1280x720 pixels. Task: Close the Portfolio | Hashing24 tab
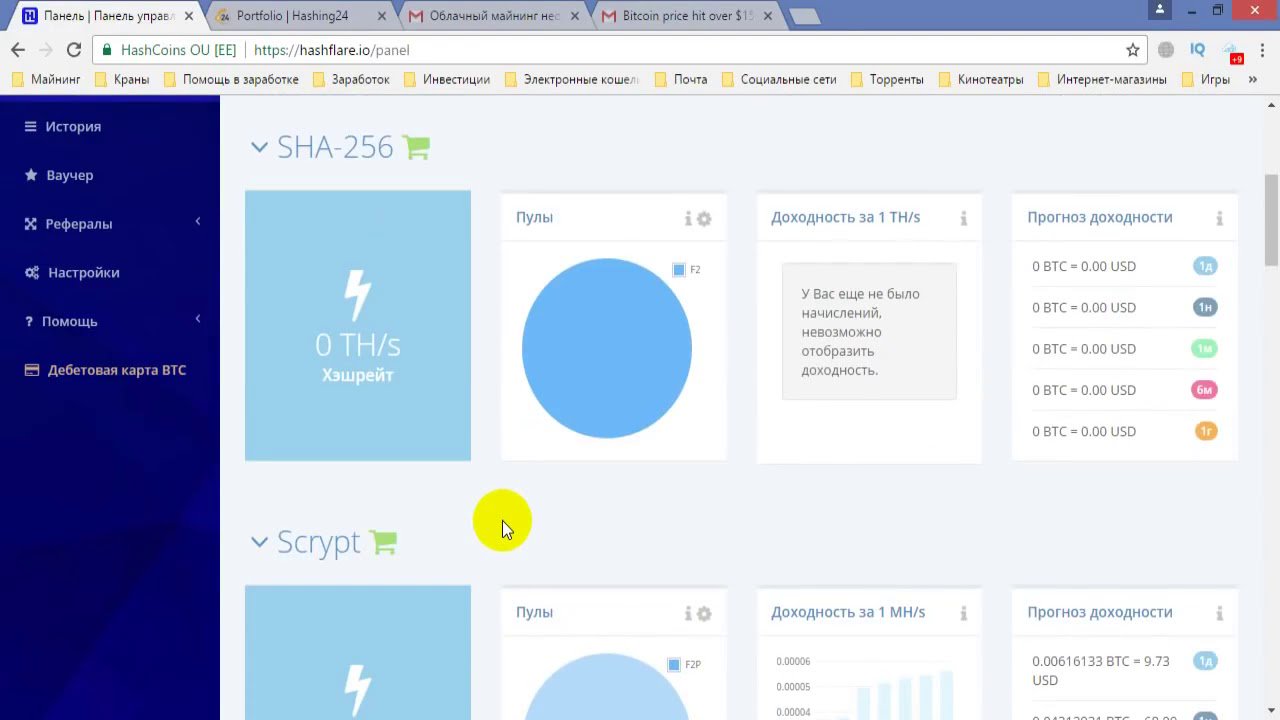[381, 16]
